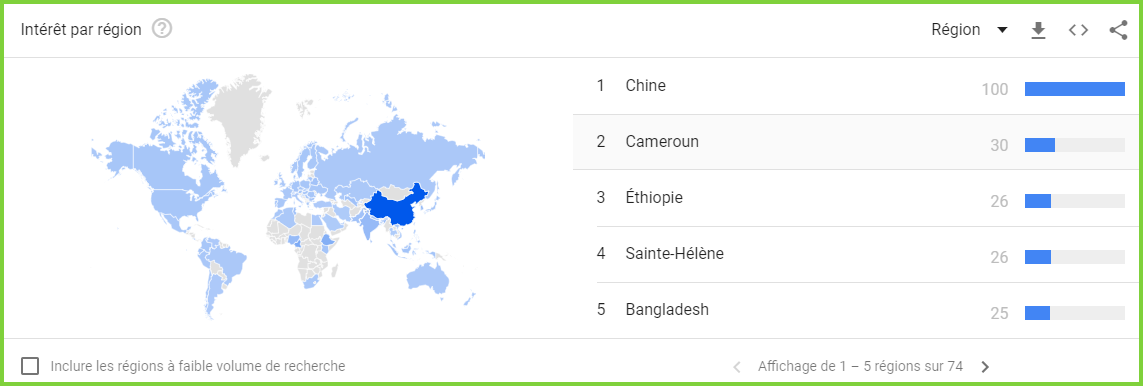Go to the next page of regions

click(986, 366)
